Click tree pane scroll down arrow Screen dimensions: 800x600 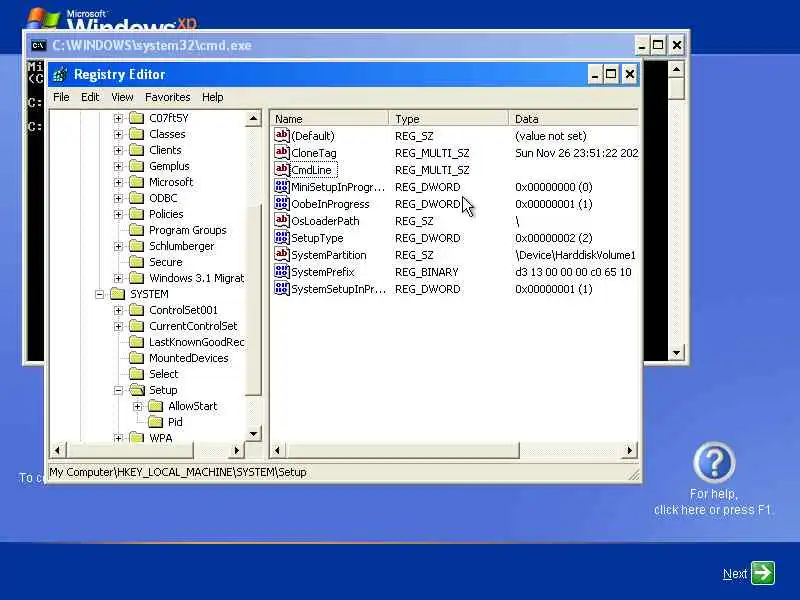pos(254,434)
